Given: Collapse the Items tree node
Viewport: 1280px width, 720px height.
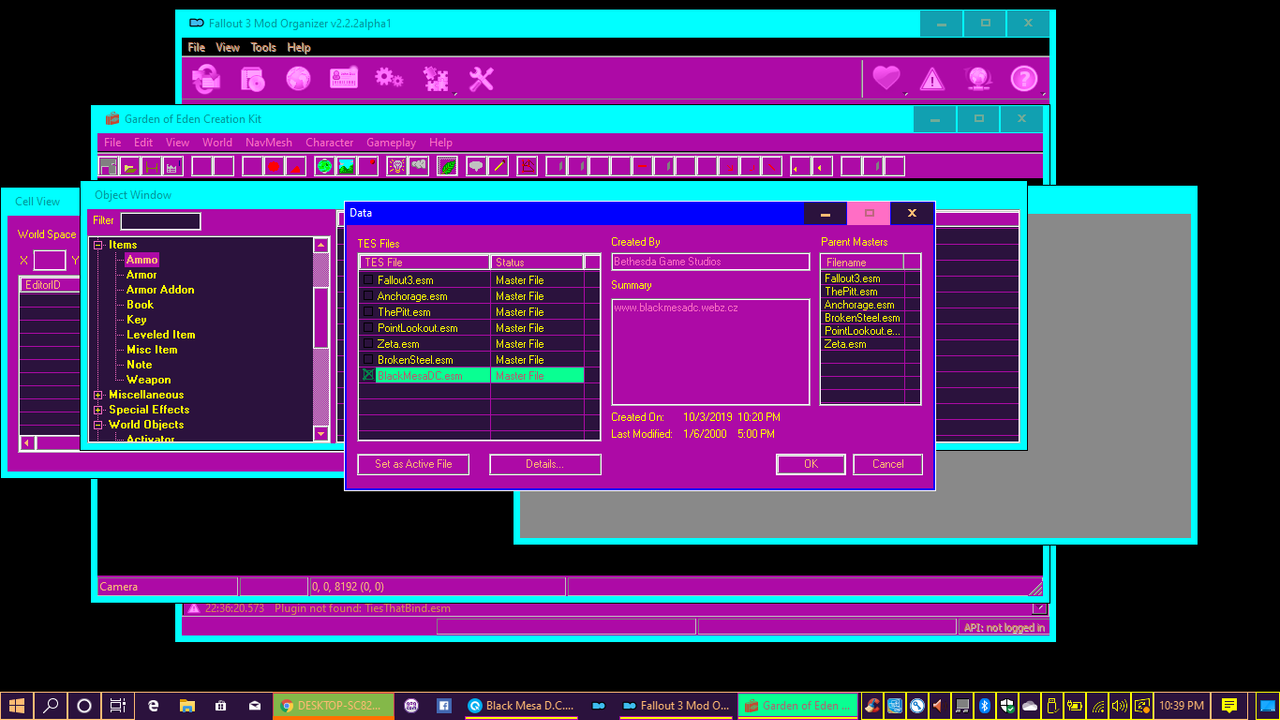Looking at the screenshot, I should [99, 245].
